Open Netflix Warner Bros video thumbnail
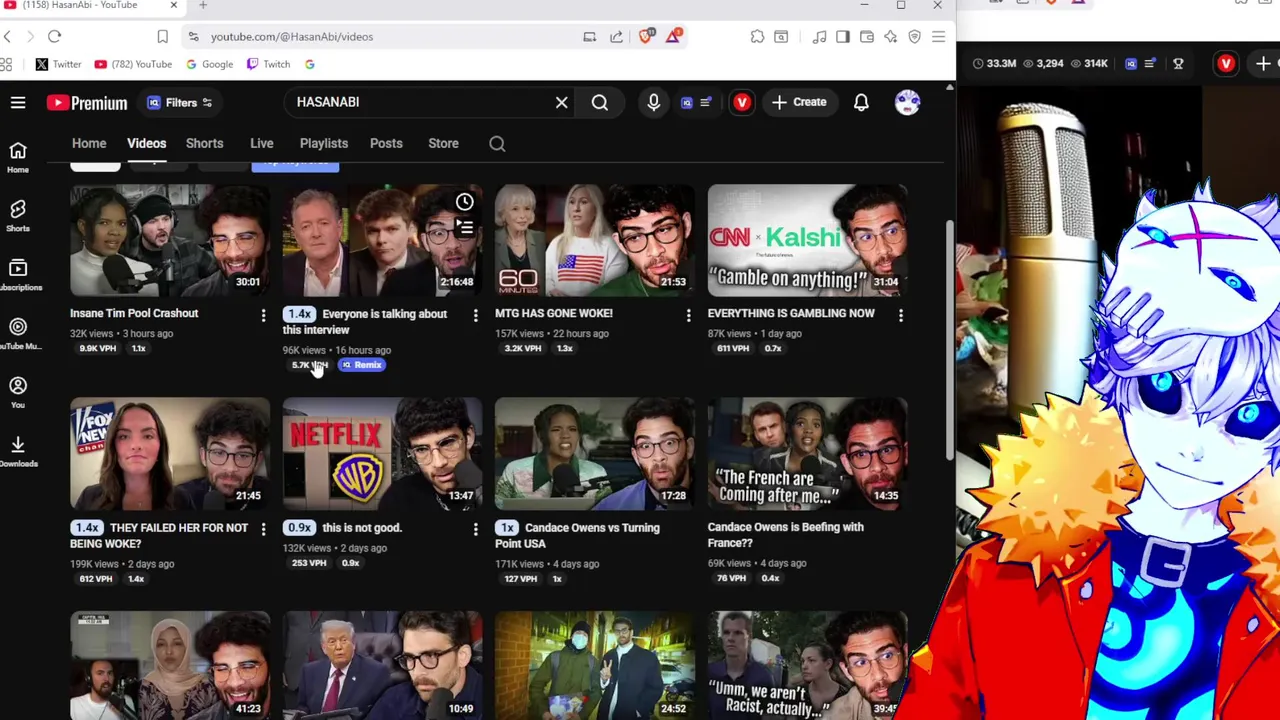 [382, 454]
